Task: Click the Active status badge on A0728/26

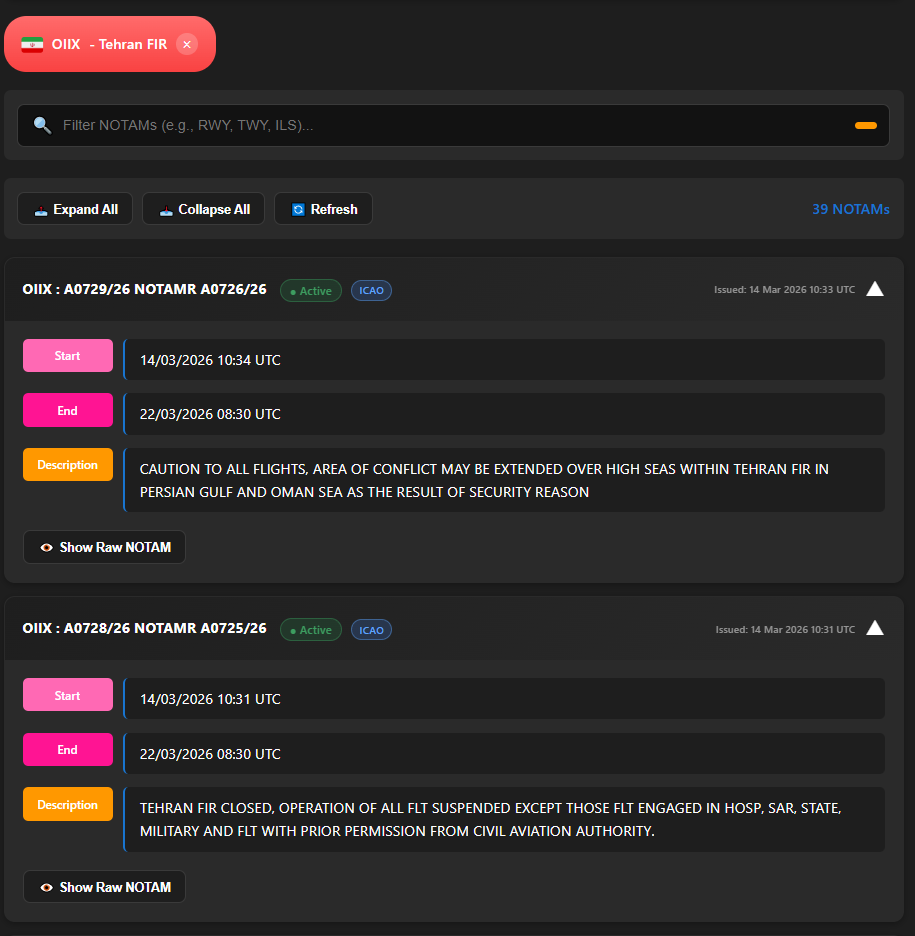Action: tap(310, 629)
